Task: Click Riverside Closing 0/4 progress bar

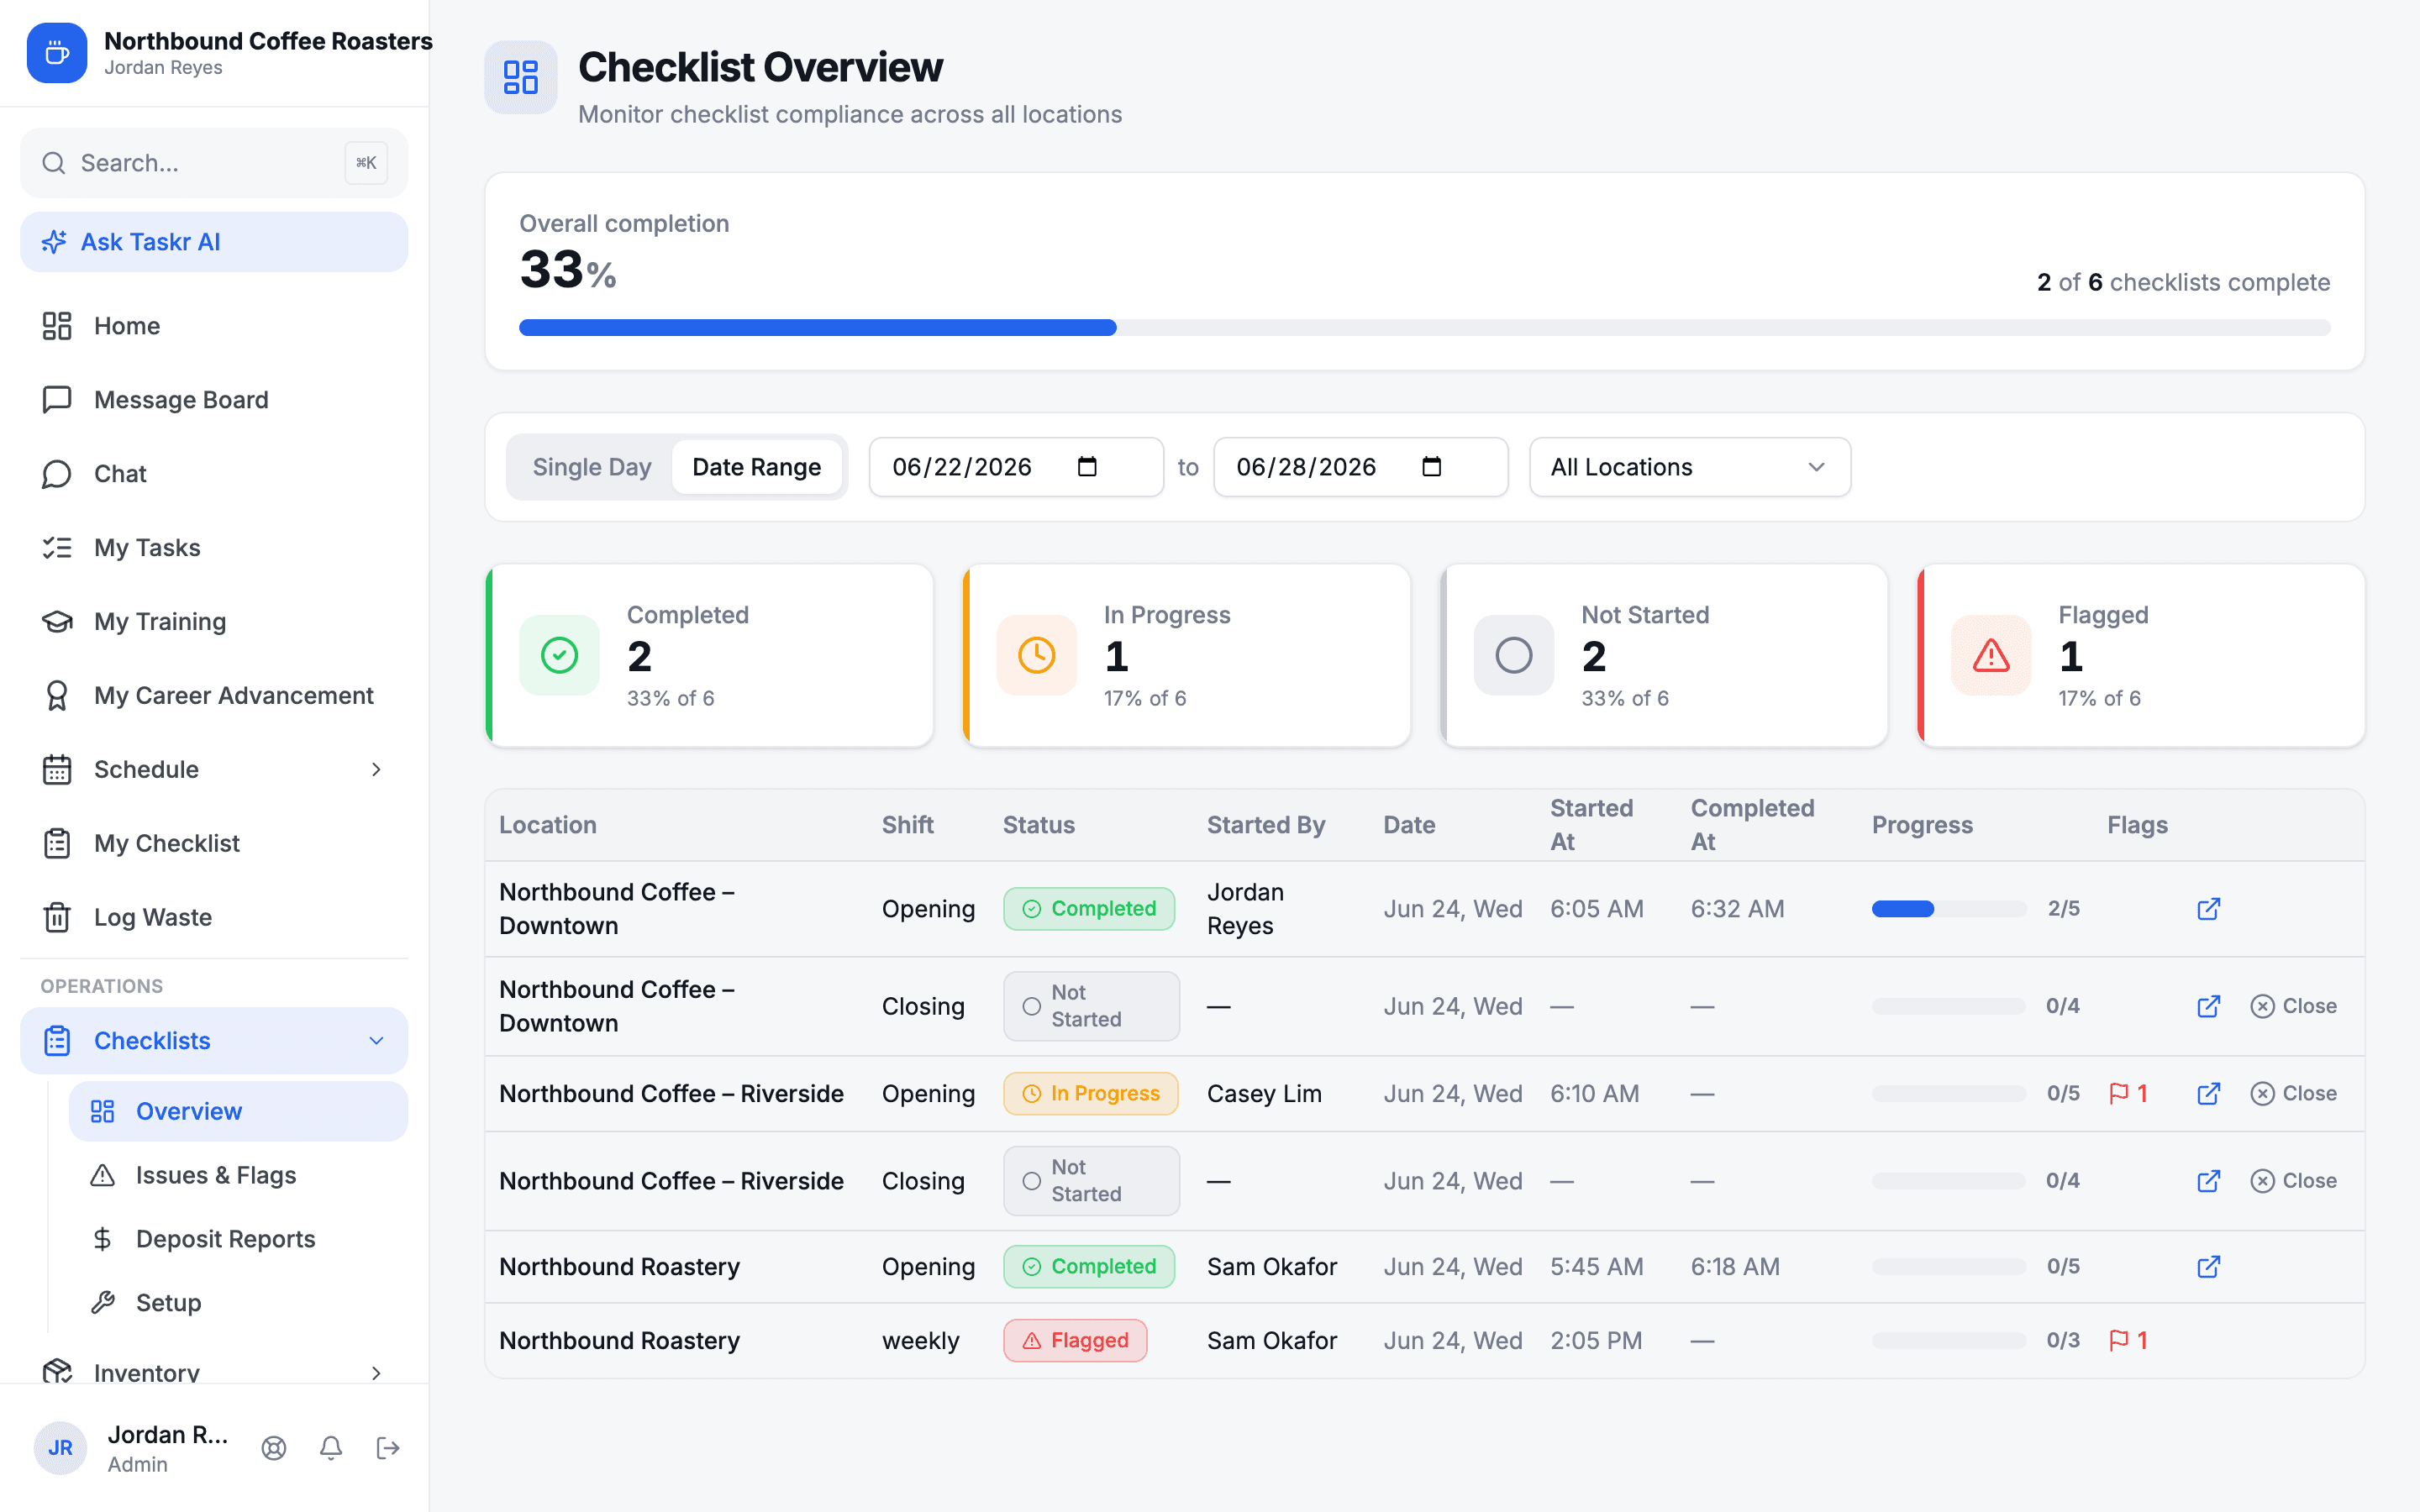Action: point(1949,1181)
